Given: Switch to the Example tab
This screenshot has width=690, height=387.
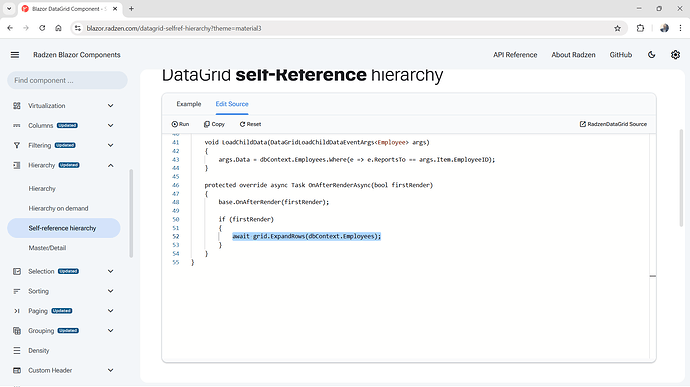Looking at the screenshot, I should (189, 104).
